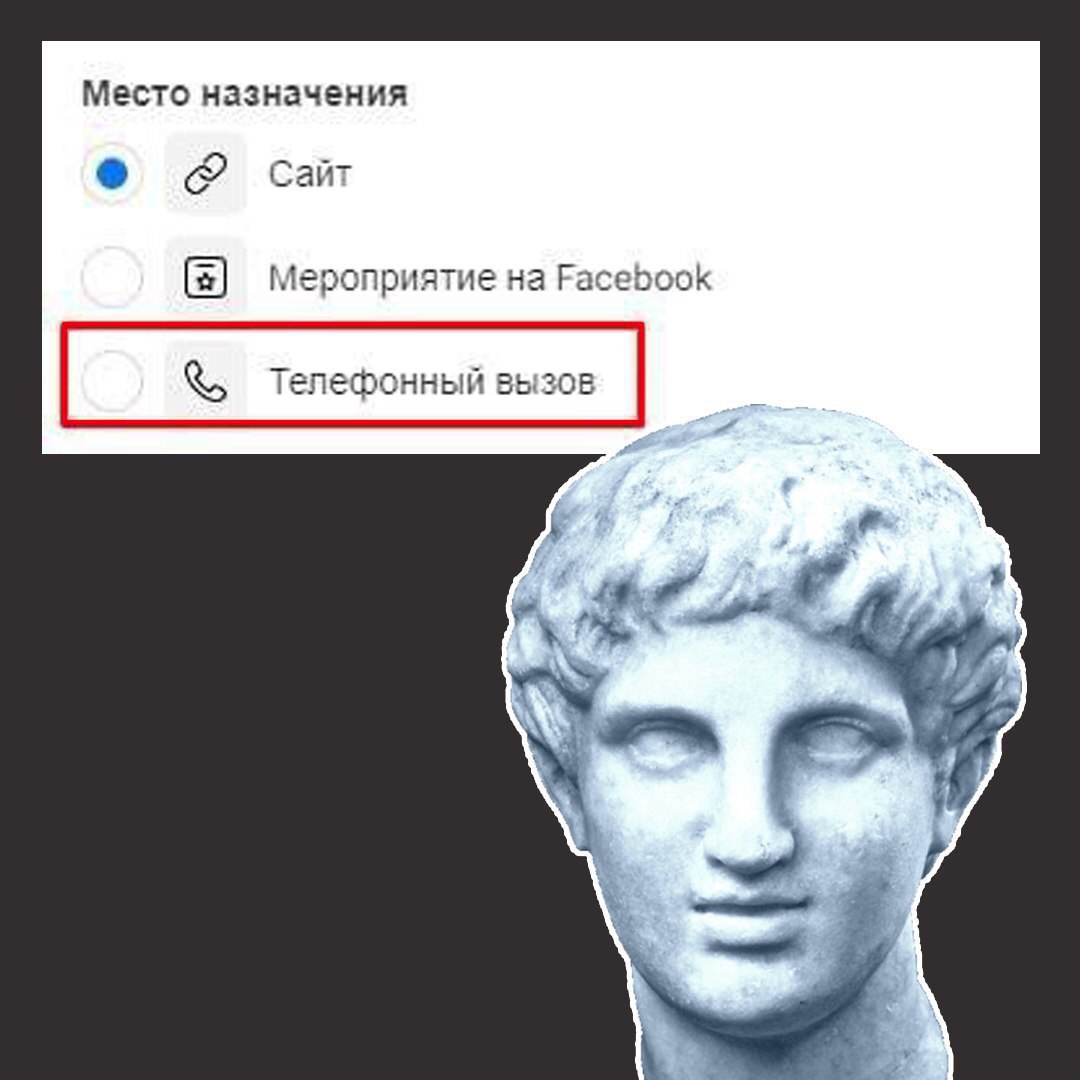Viewport: 1080px width, 1080px height.
Task: Click the chain link icon beside Сайт
Action: click(x=205, y=174)
